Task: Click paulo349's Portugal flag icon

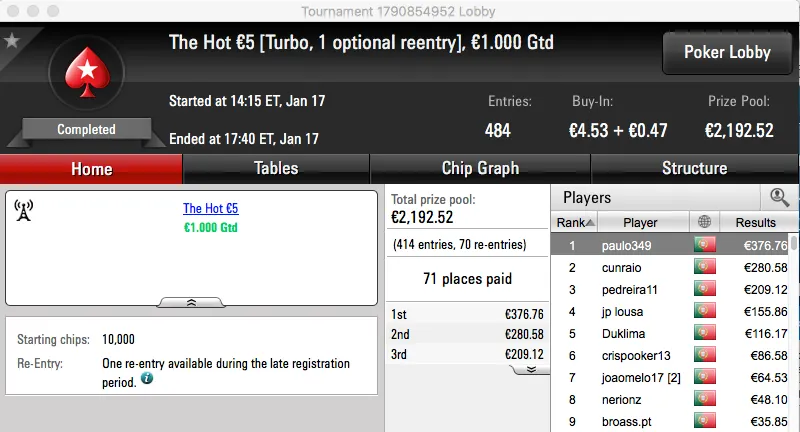Action: 705,245
